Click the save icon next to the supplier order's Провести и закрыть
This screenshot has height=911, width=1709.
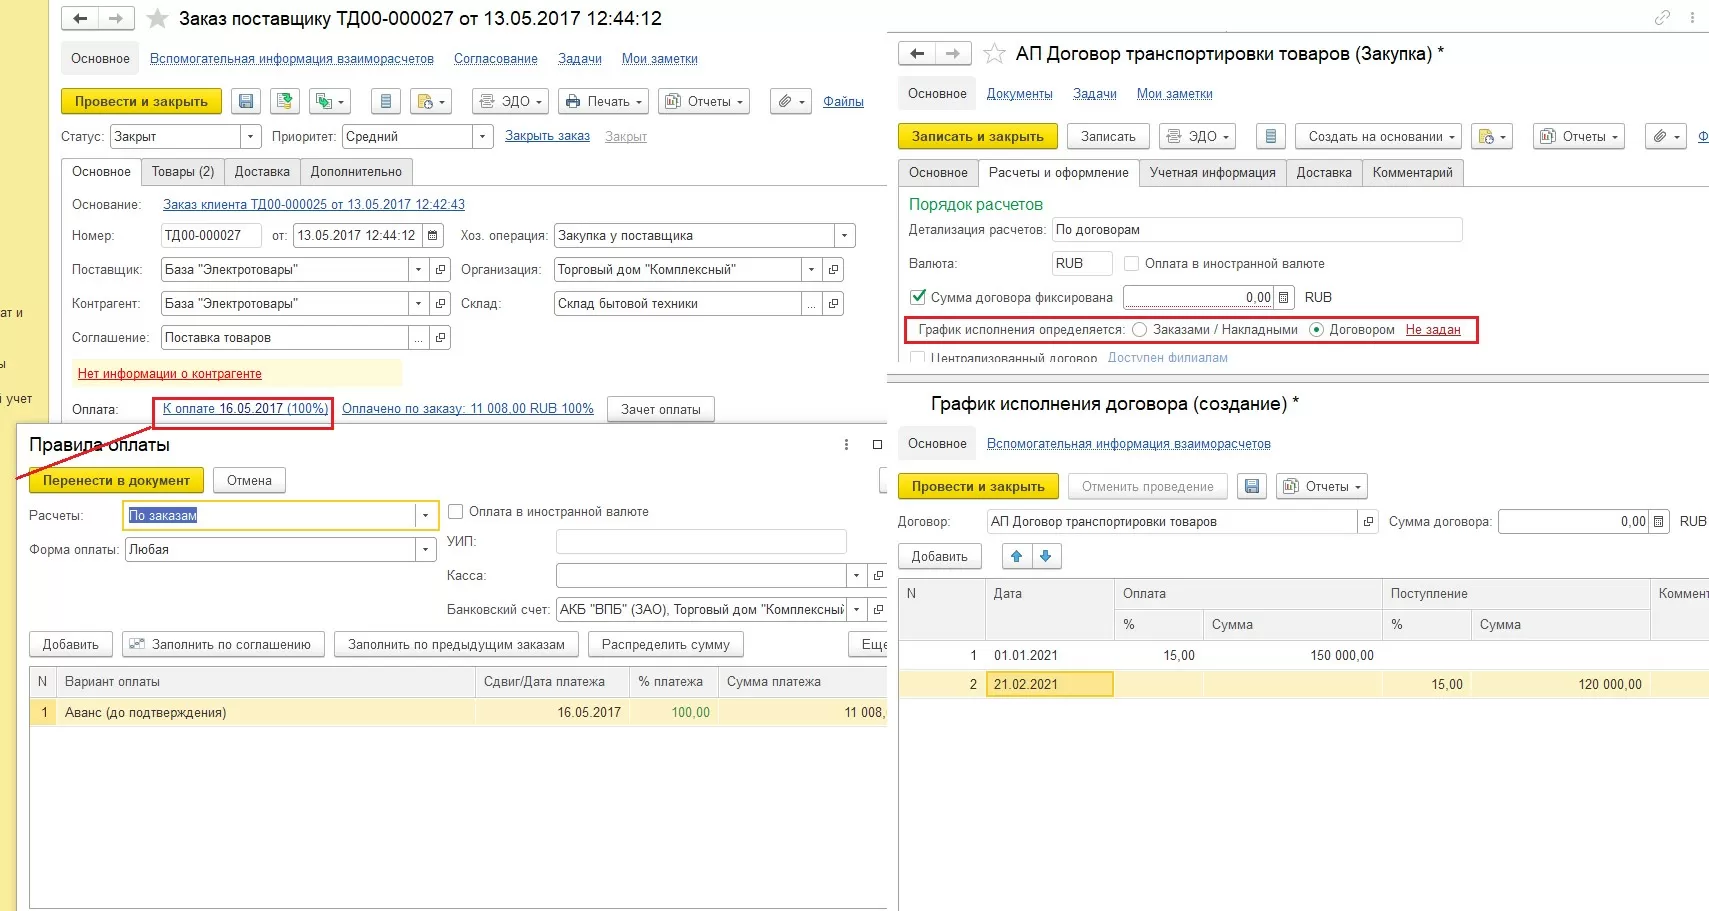coord(246,101)
